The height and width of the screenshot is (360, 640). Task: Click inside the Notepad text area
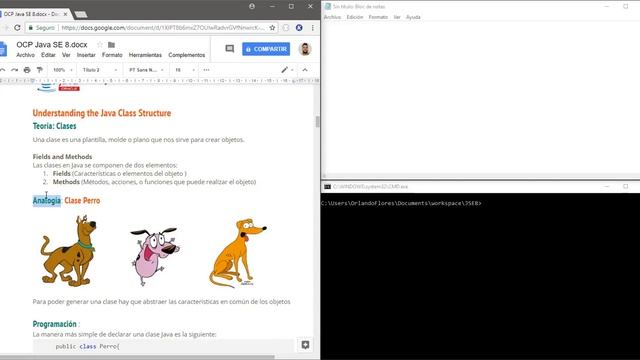(480, 98)
